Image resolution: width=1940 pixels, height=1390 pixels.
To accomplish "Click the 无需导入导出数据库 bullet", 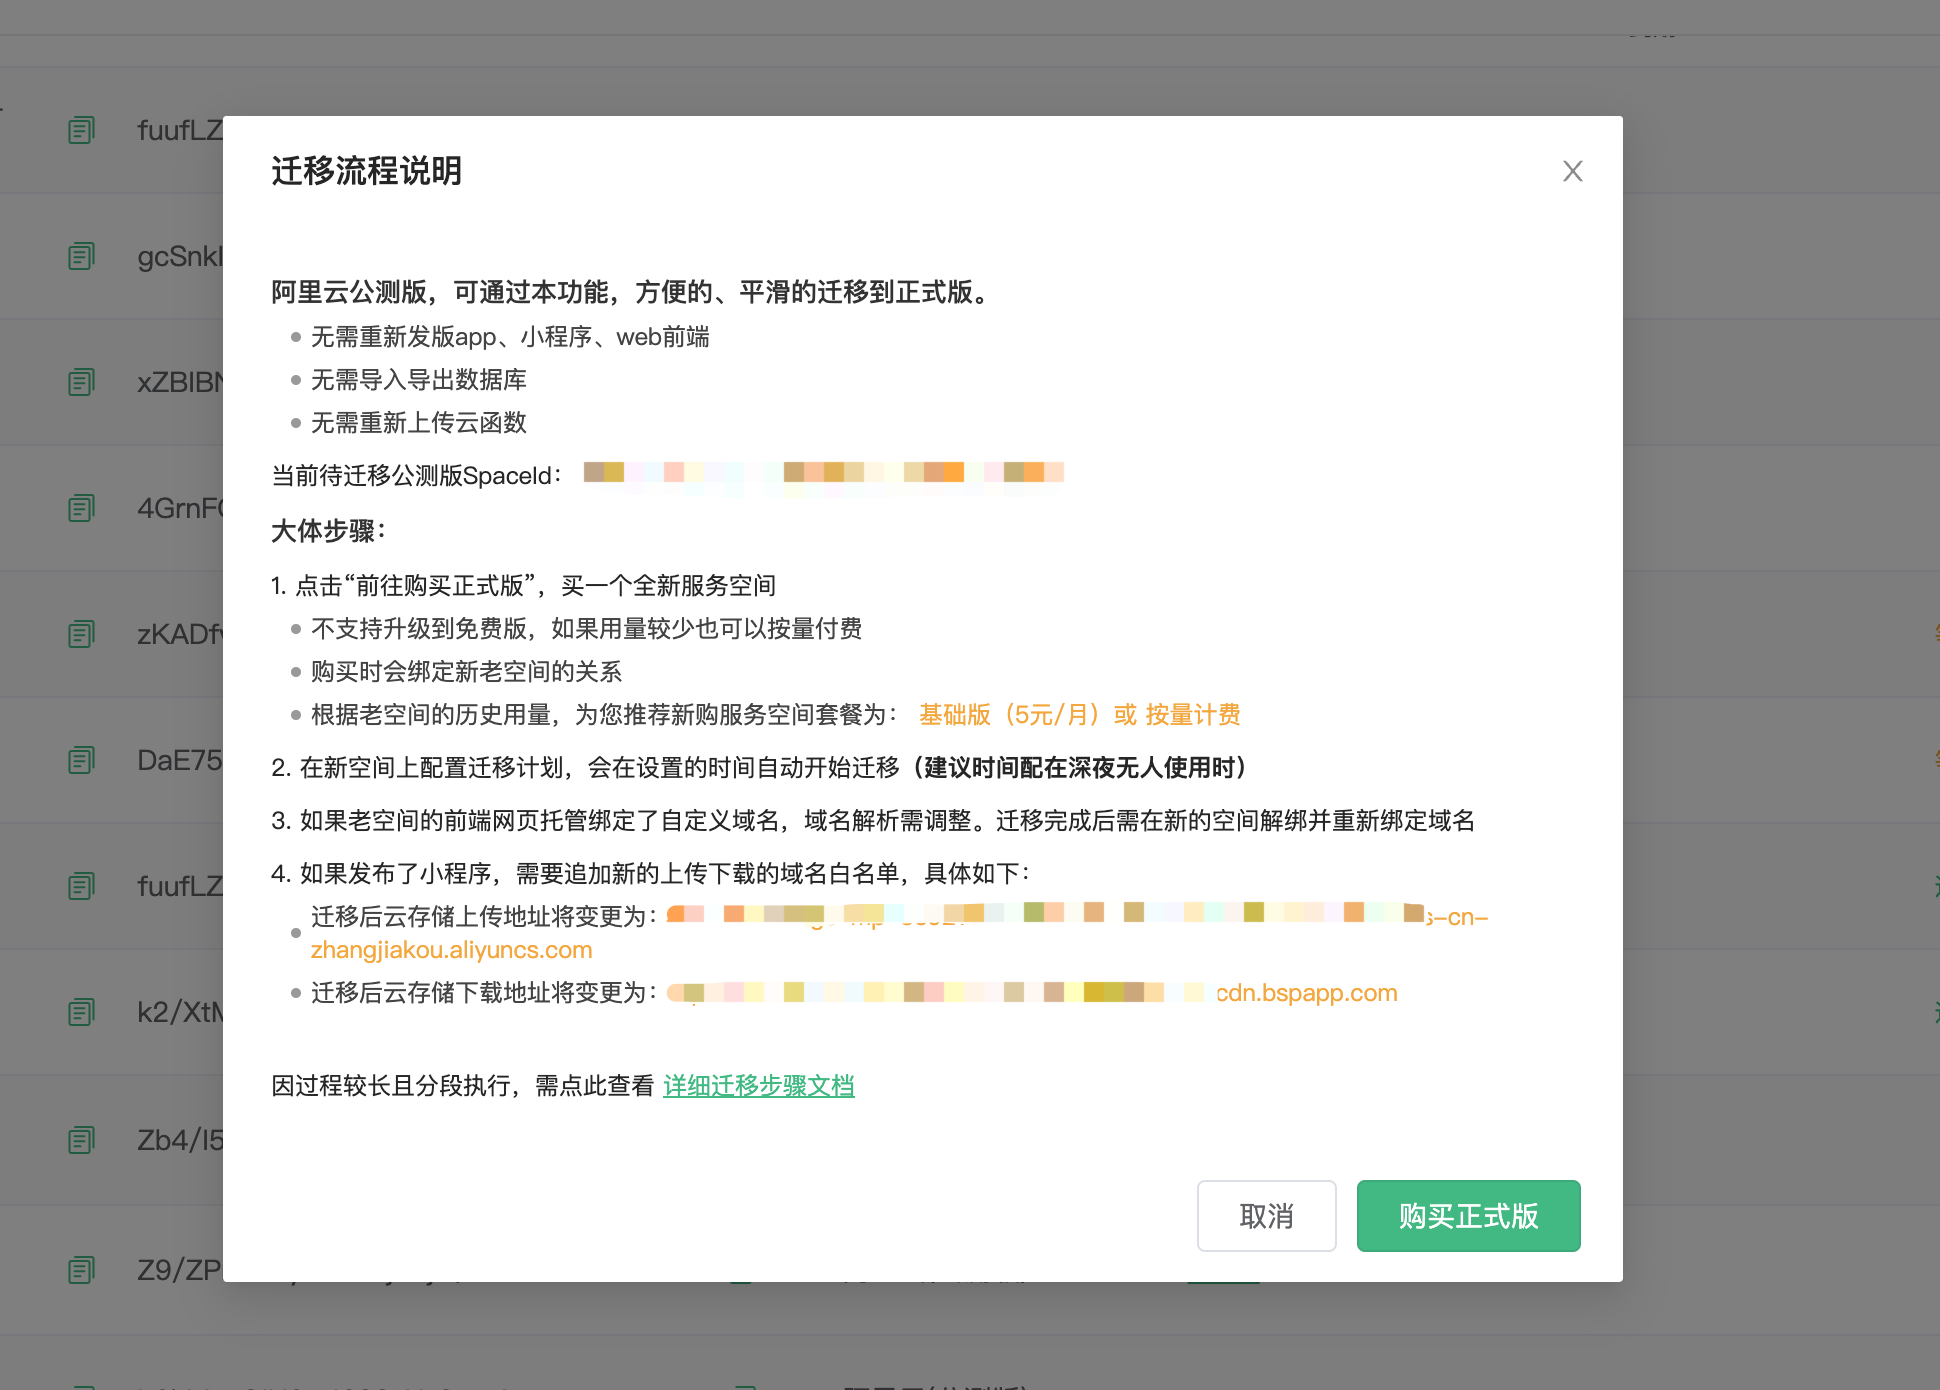I will [x=418, y=380].
